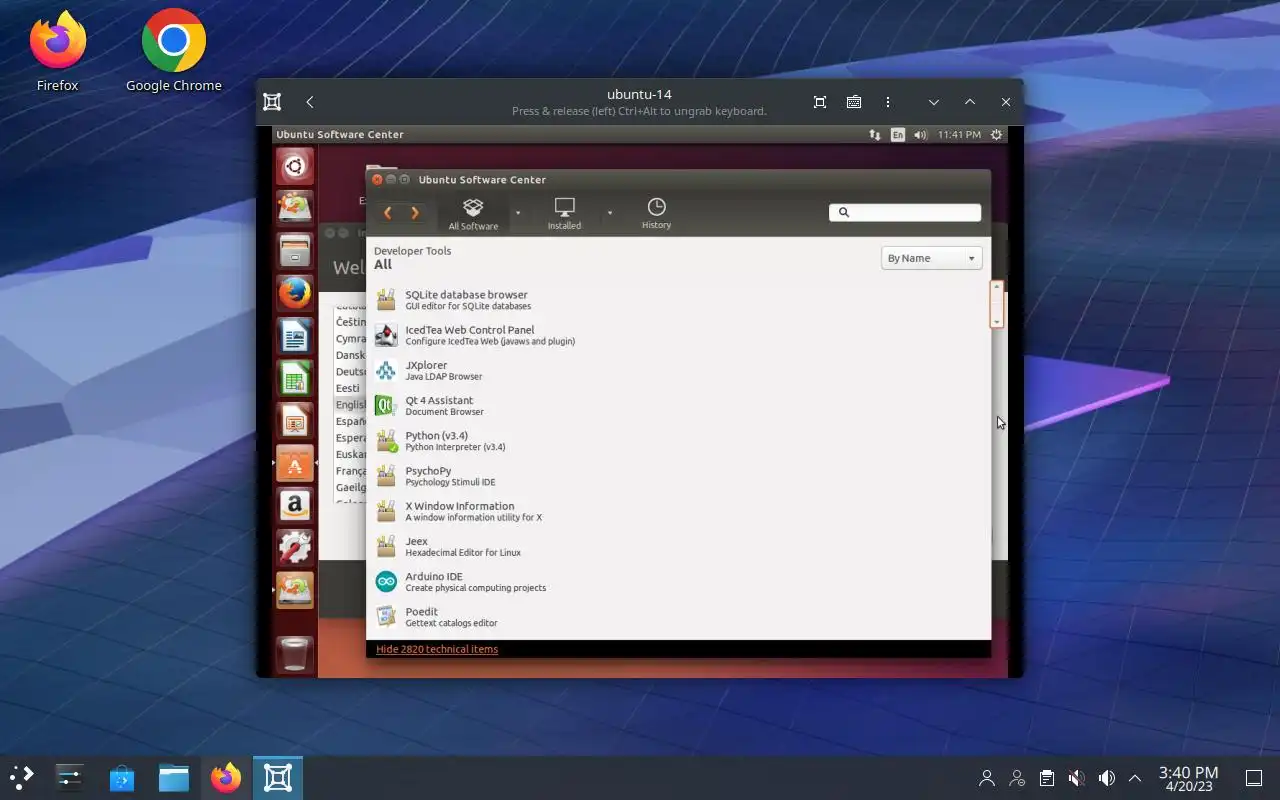Open LibreOffice Writer in the launcher
This screenshot has width=1280, height=800.
(294, 335)
